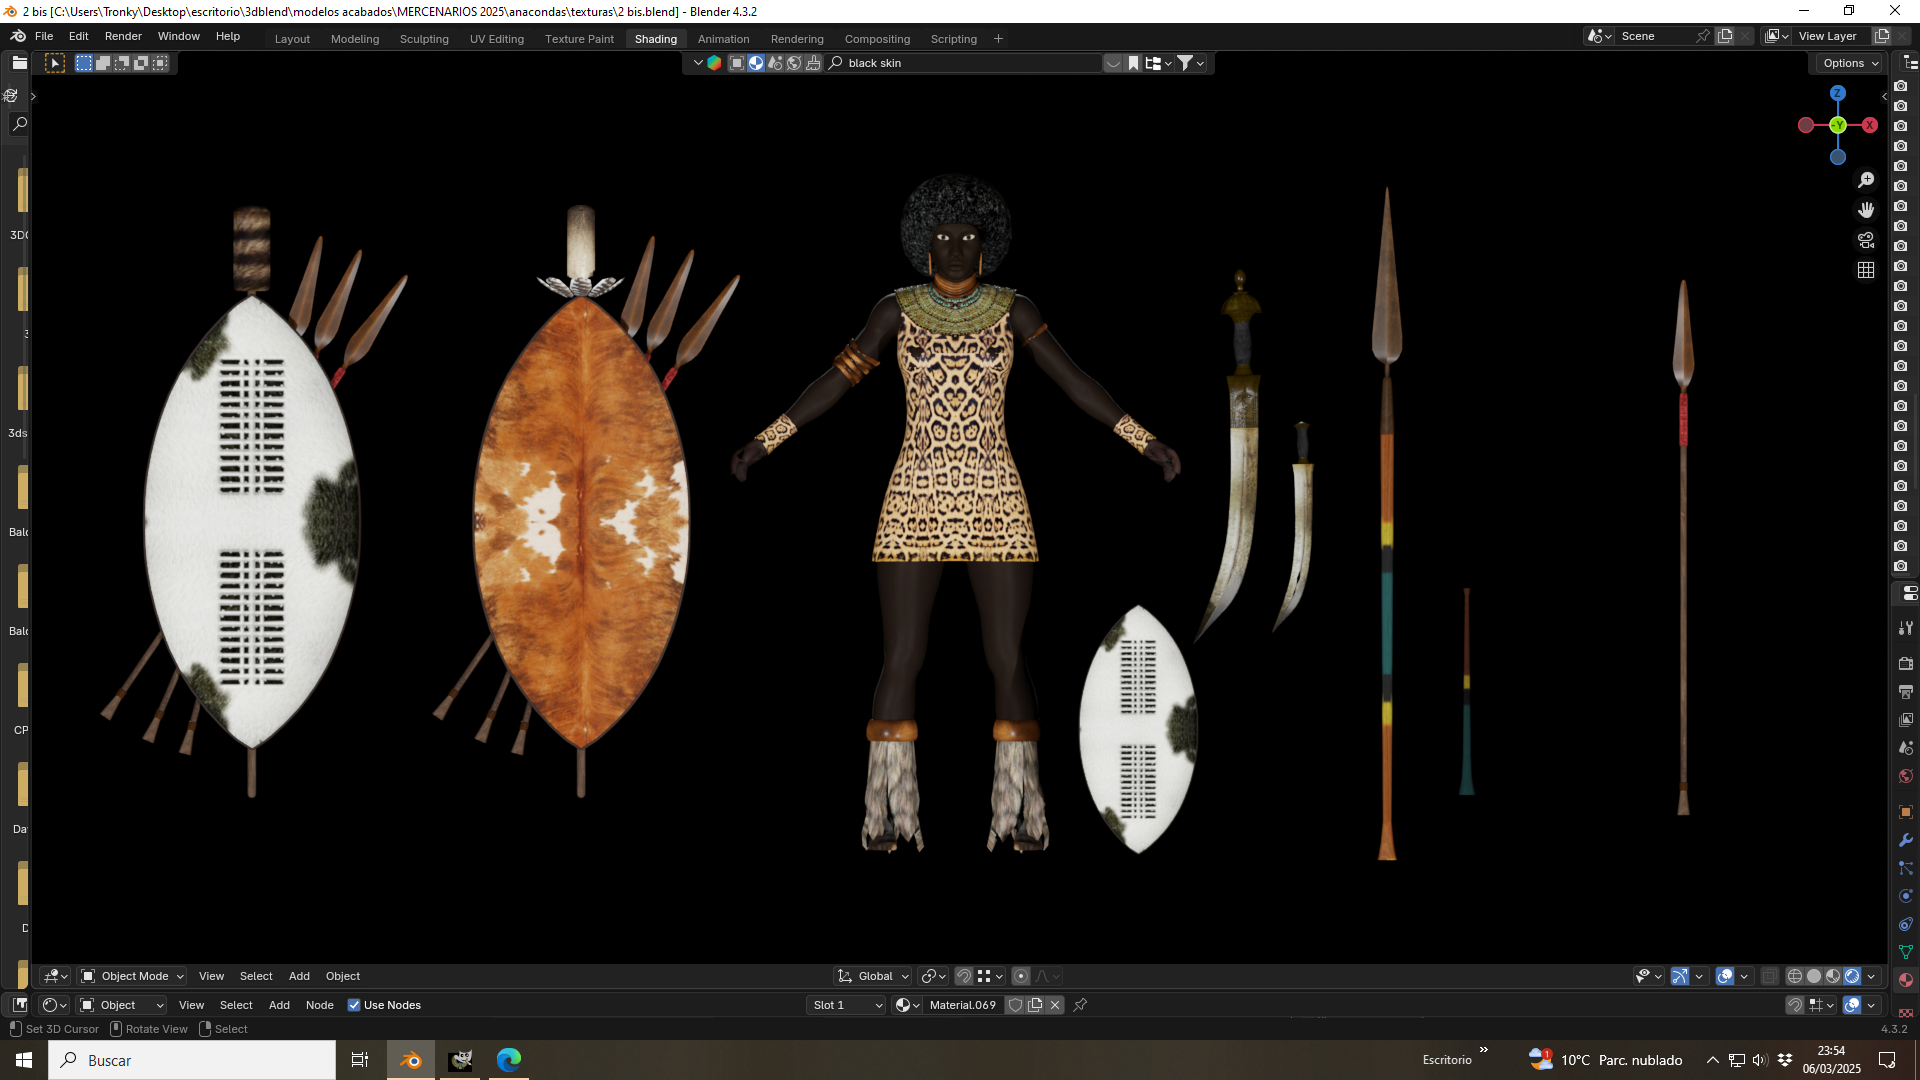
Task: Open the Slot 1 material slot dropdown
Action: click(847, 1005)
